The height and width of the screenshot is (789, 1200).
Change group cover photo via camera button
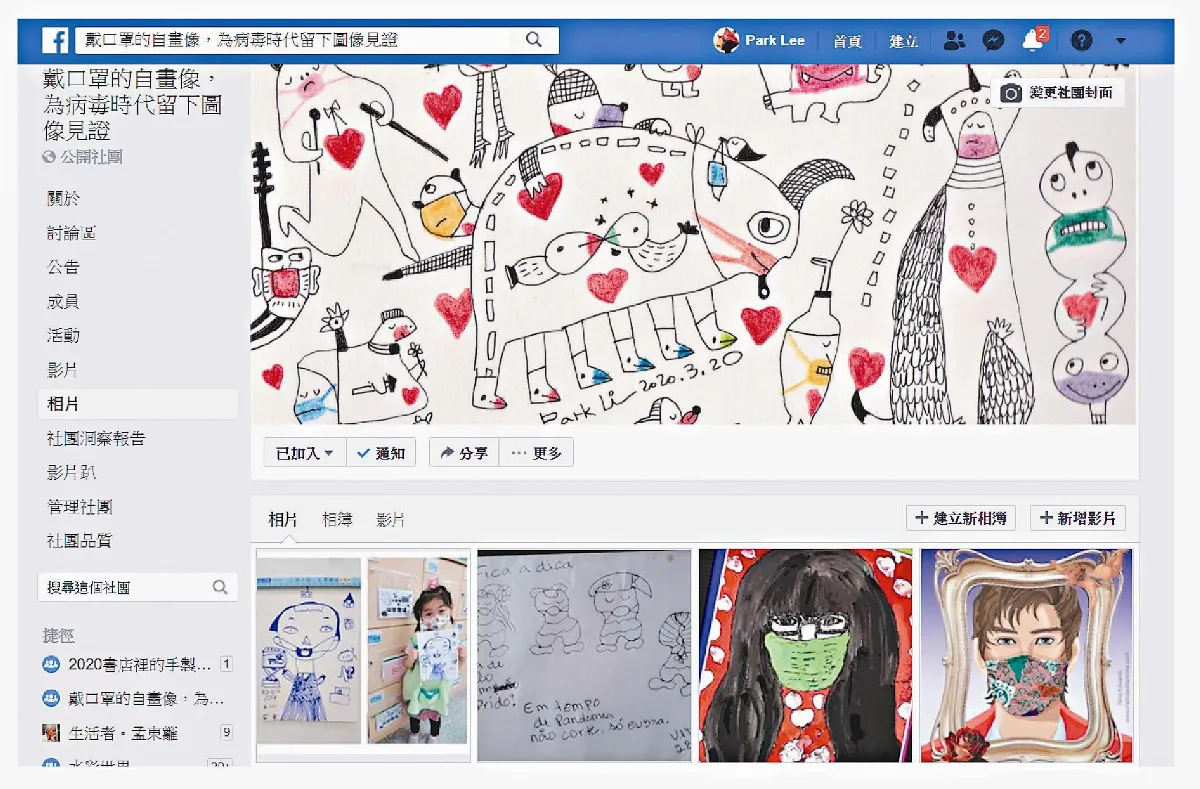(1058, 93)
